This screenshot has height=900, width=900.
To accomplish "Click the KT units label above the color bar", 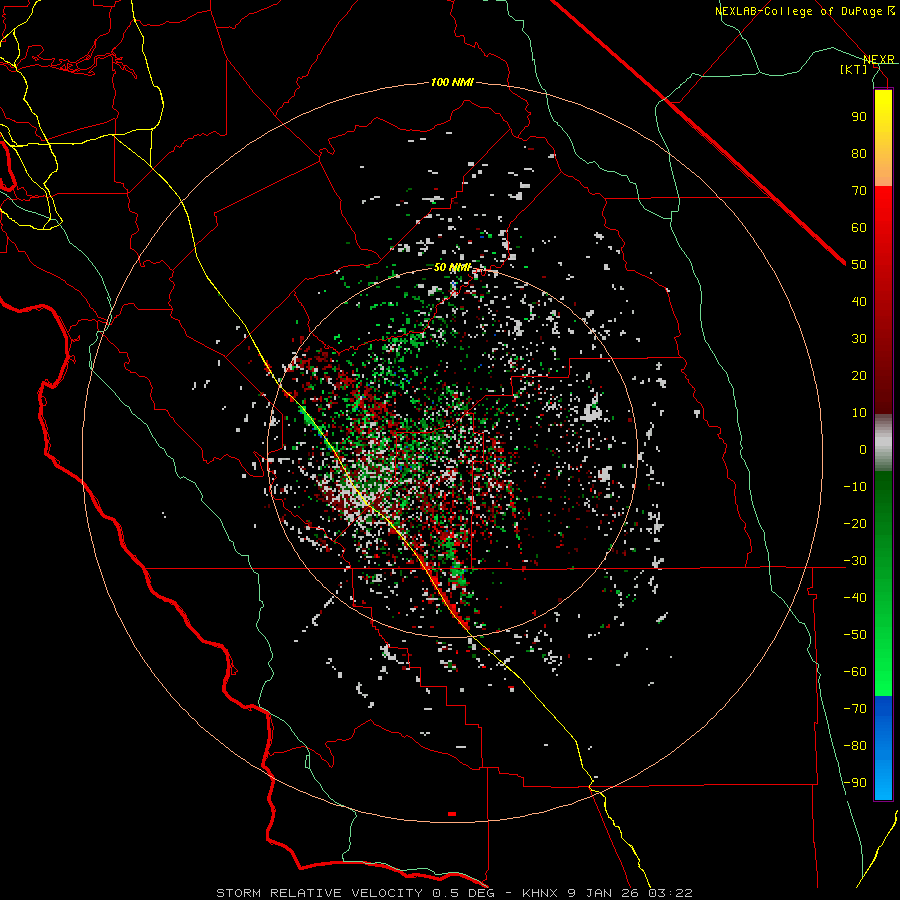I will point(853,69).
